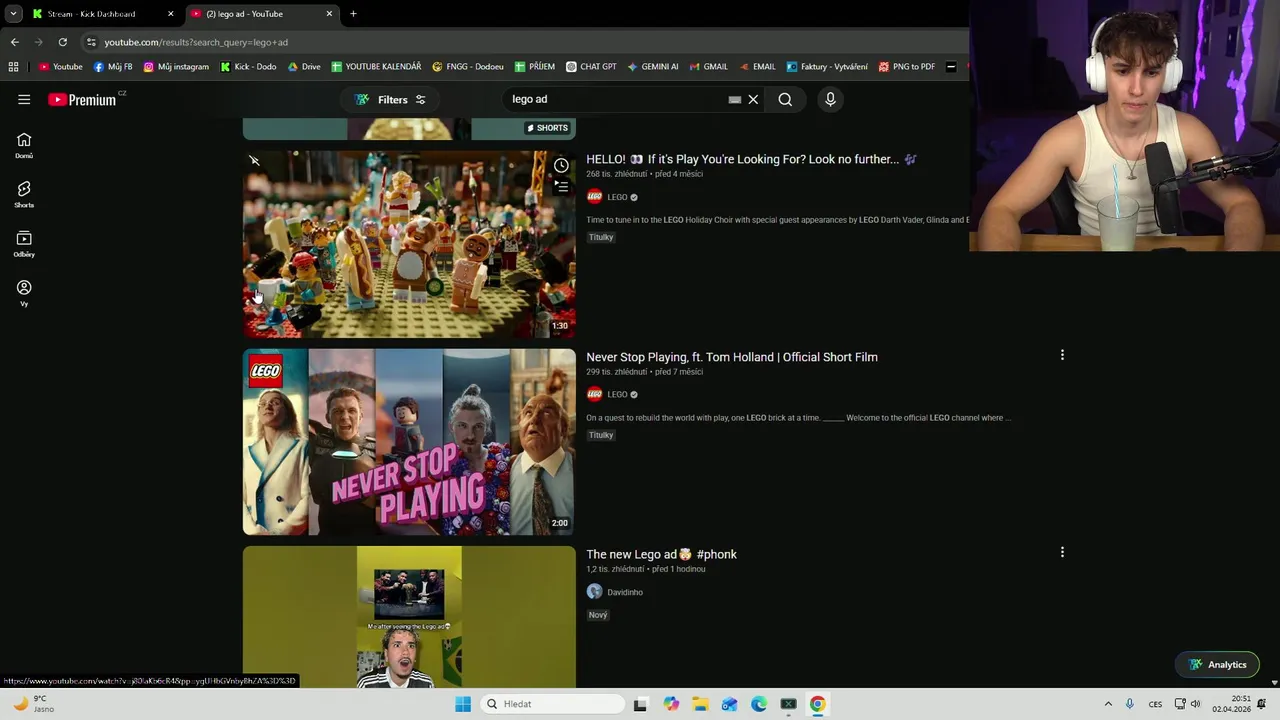Click the search magnifier button
Image resolution: width=1280 pixels, height=720 pixels.
(785, 99)
